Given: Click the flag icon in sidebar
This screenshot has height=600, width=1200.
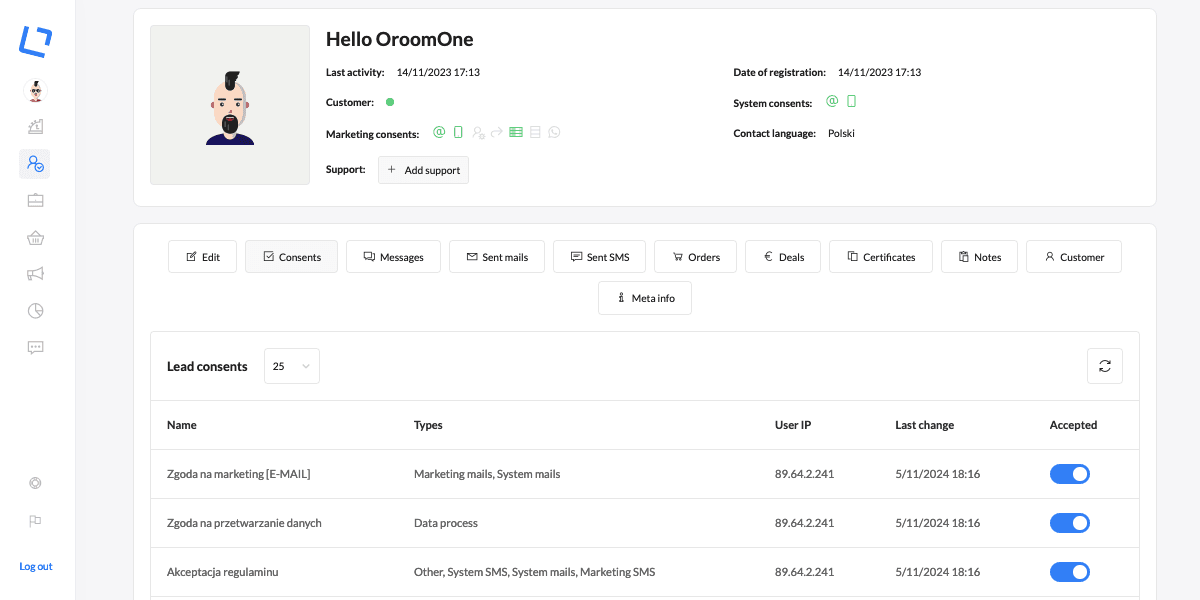Looking at the screenshot, I should tap(35, 520).
